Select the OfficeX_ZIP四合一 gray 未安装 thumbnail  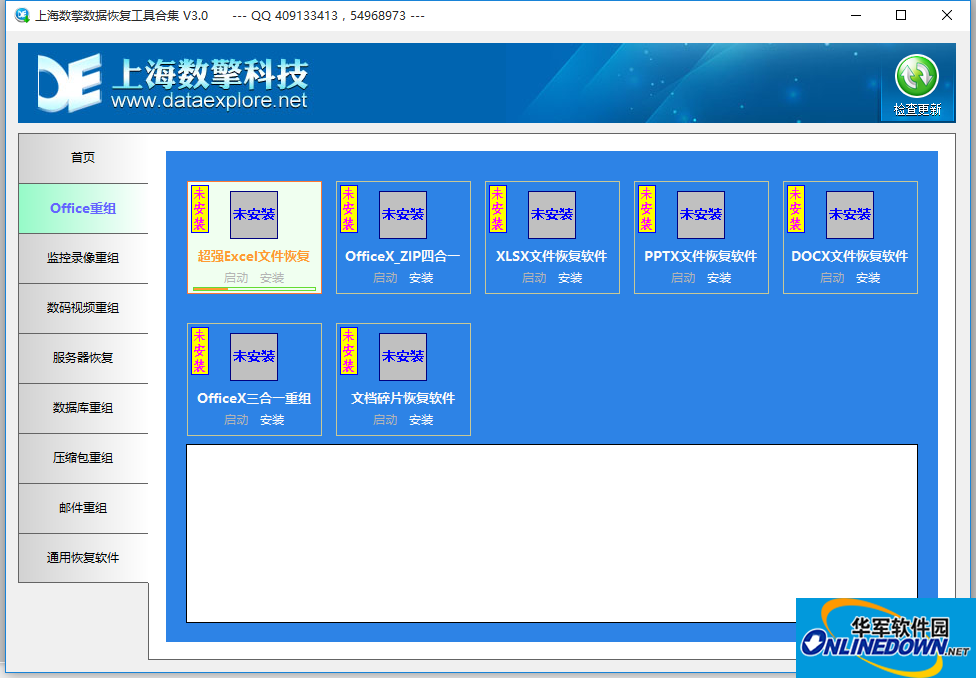(403, 215)
